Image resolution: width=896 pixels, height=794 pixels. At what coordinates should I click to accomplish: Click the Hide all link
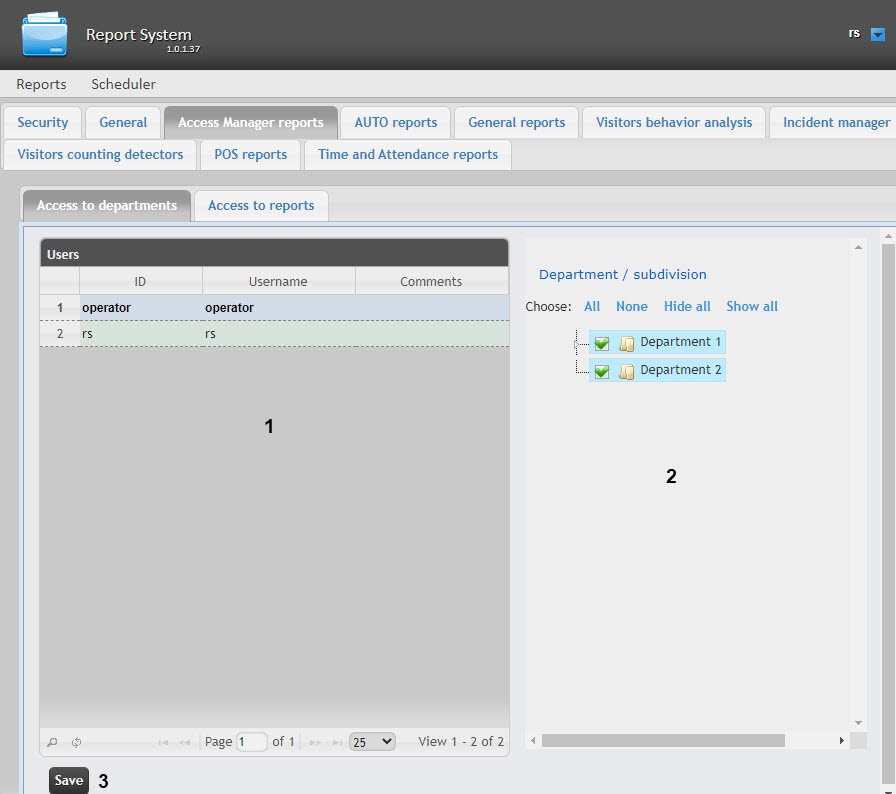pyautogui.click(x=687, y=306)
